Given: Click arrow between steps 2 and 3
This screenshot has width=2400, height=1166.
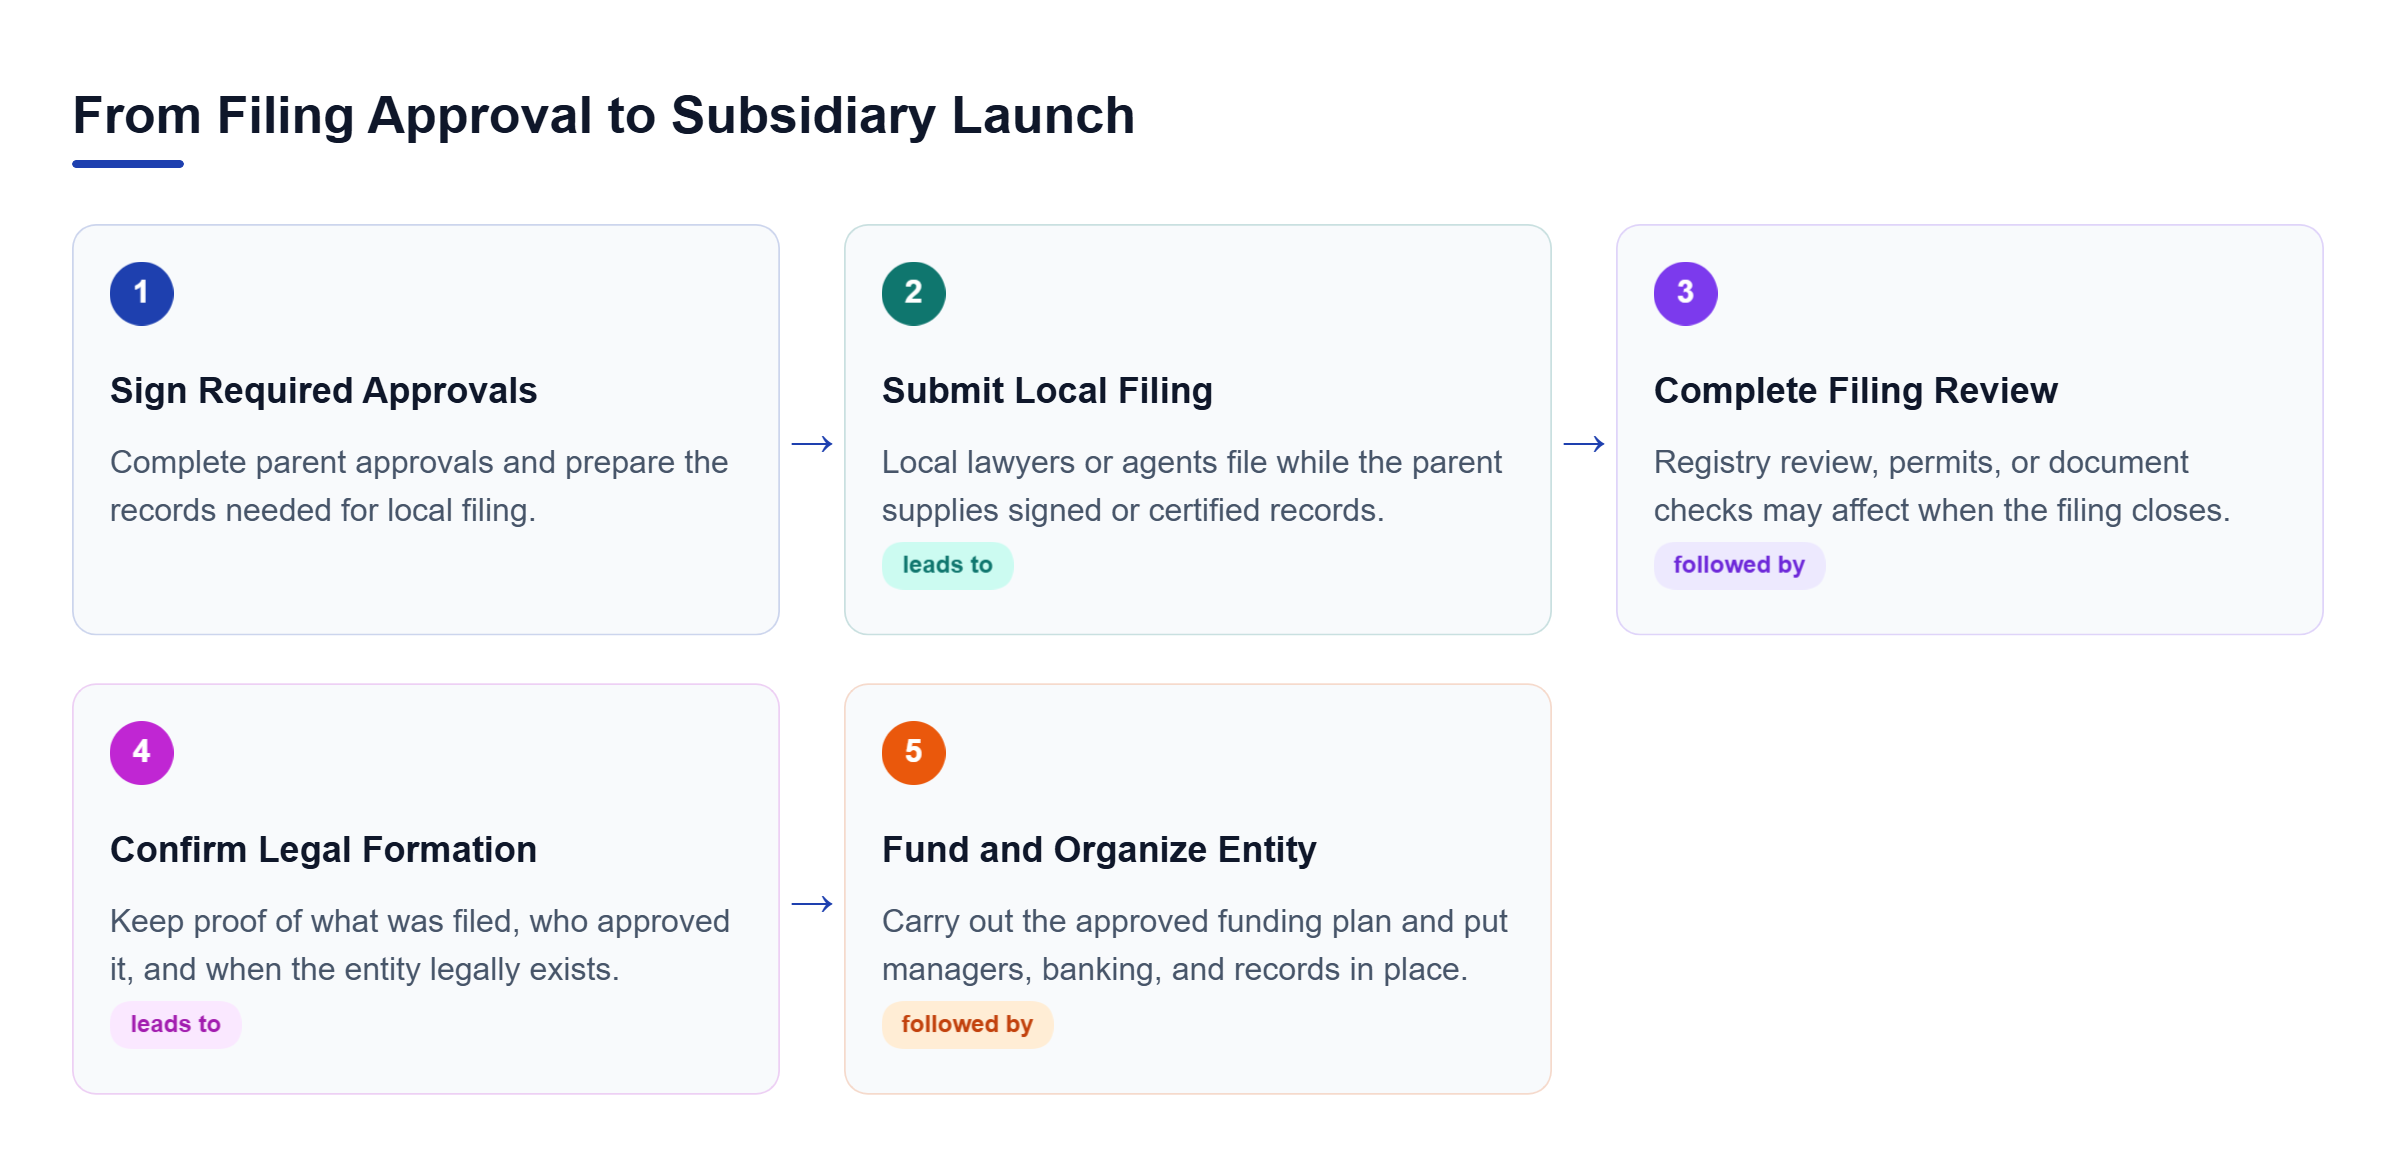Looking at the screenshot, I should [1584, 444].
